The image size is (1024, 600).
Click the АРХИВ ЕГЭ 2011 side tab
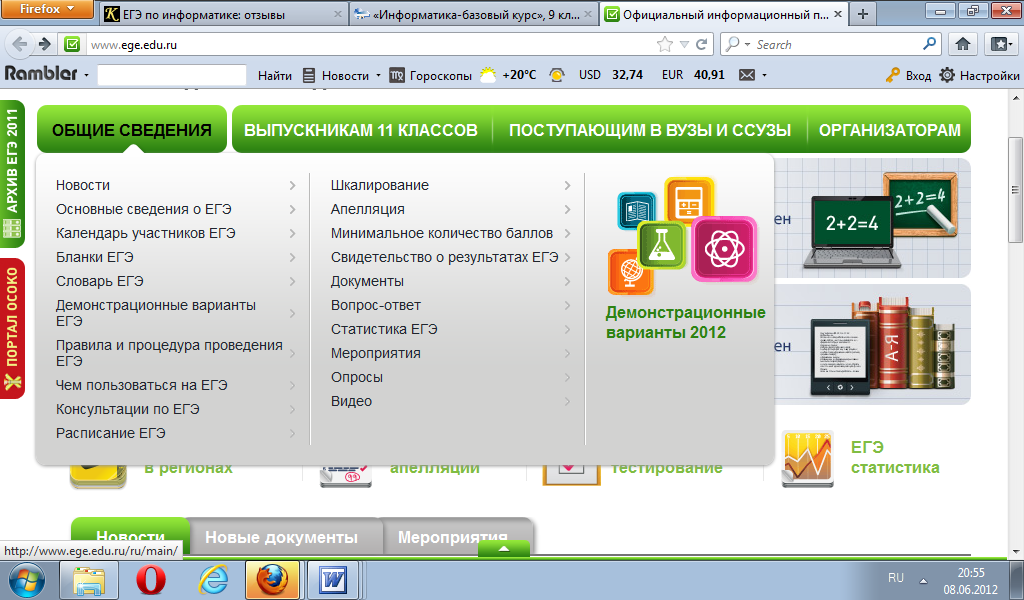click(x=12, y=174)
